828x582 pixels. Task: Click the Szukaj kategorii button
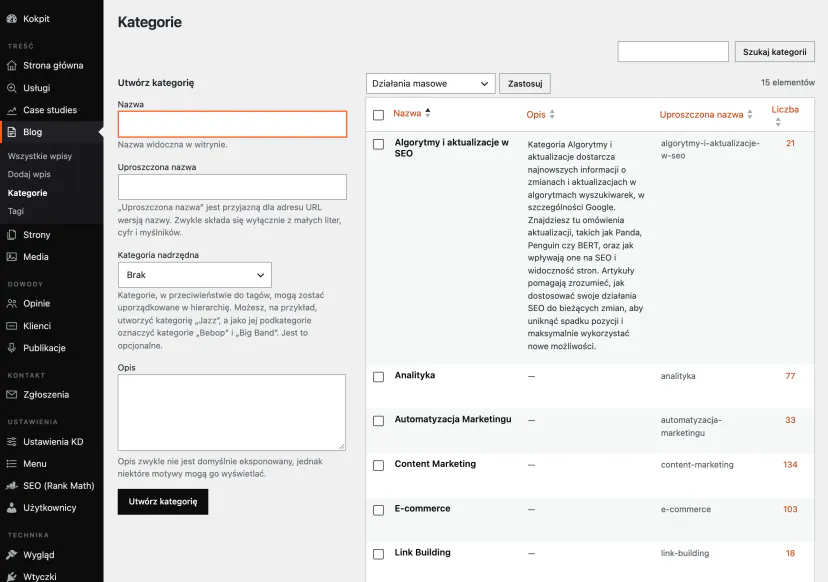pyautogui.click(x=774, y=52)
